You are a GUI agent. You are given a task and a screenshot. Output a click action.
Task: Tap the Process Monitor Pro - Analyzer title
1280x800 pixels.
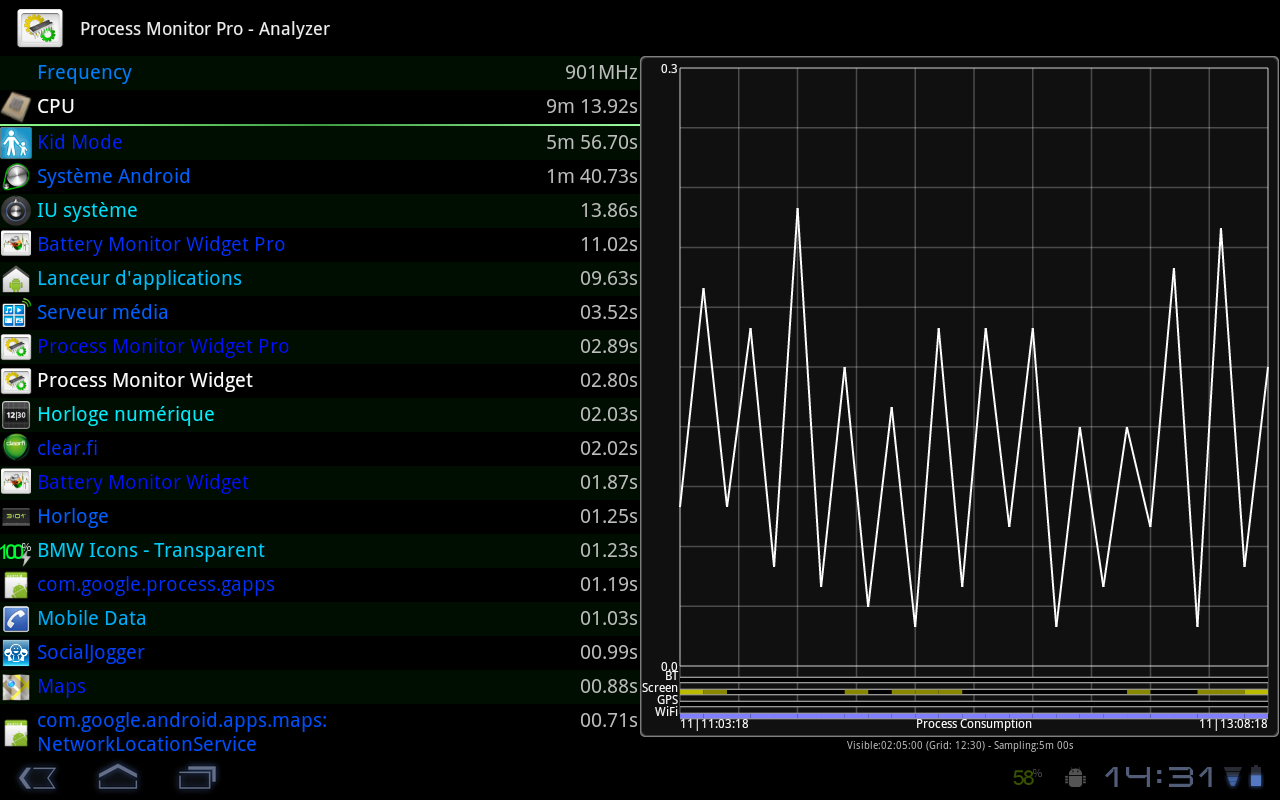[x=205, y=29]
